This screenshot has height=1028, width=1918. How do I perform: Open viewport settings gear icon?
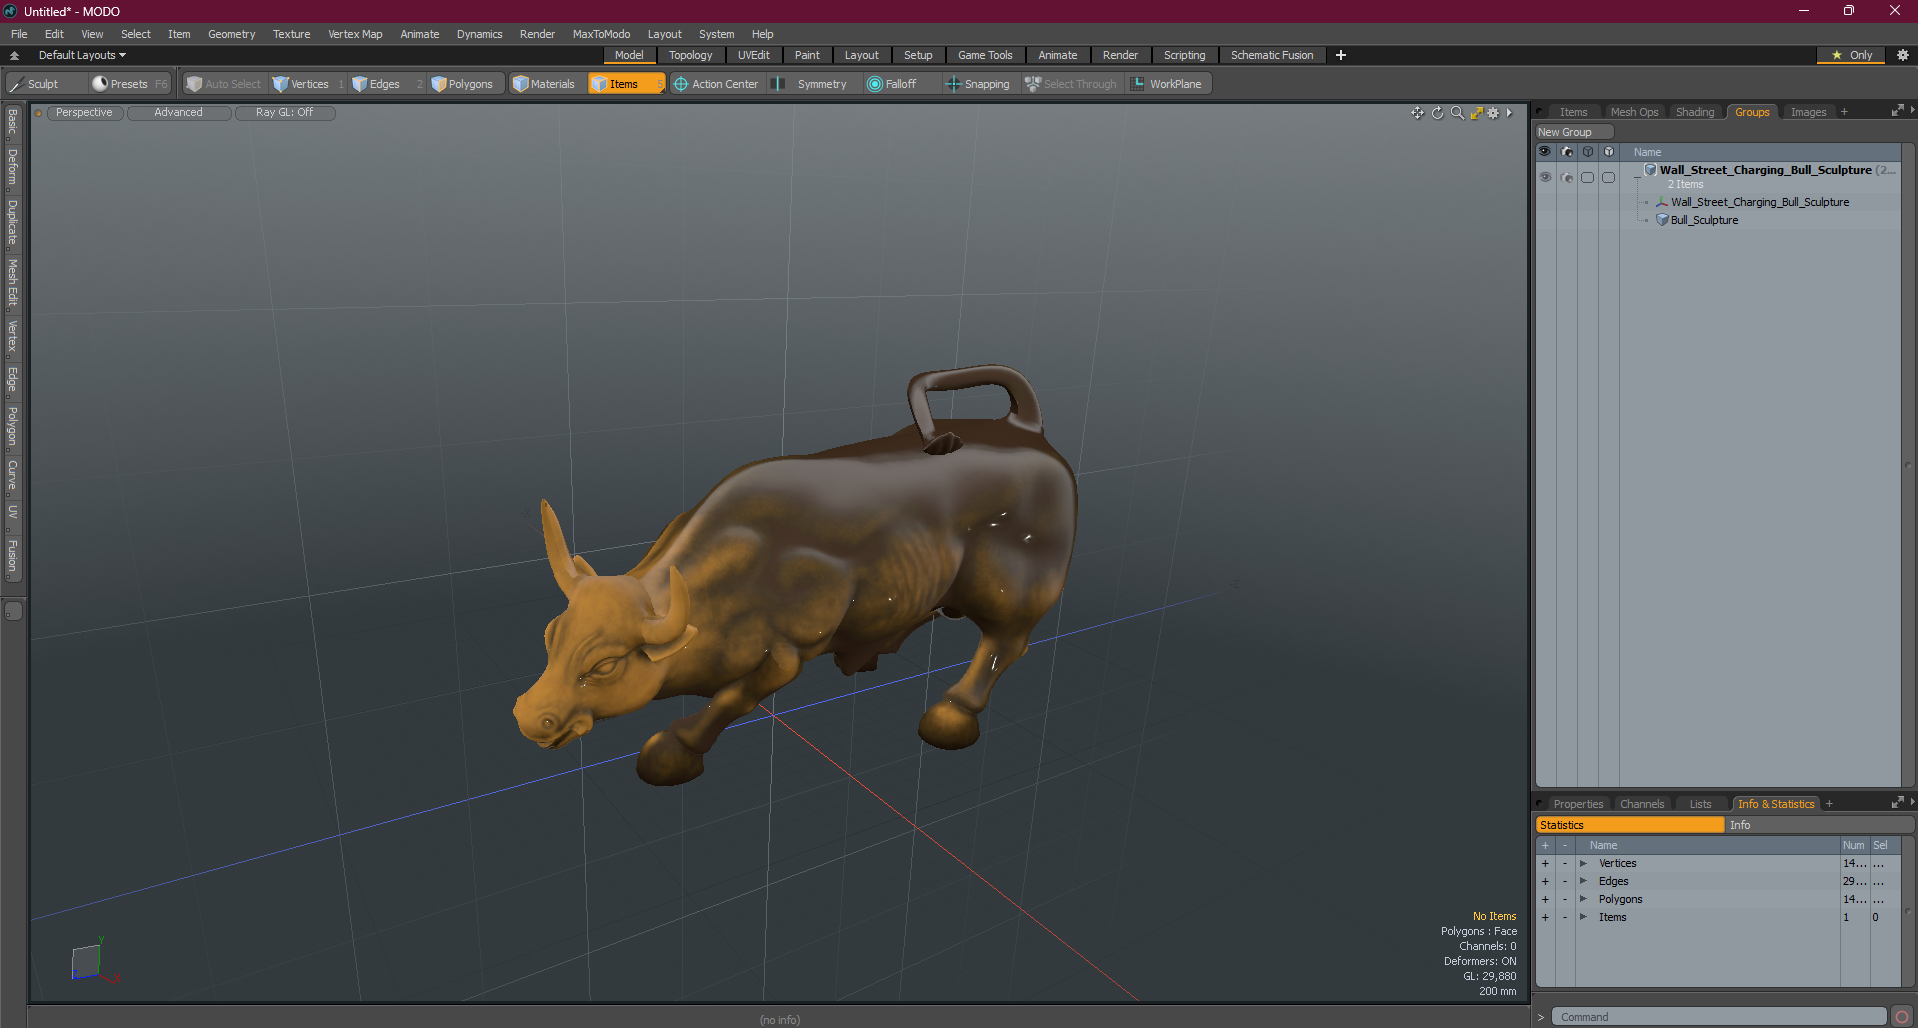(1493, 113)
